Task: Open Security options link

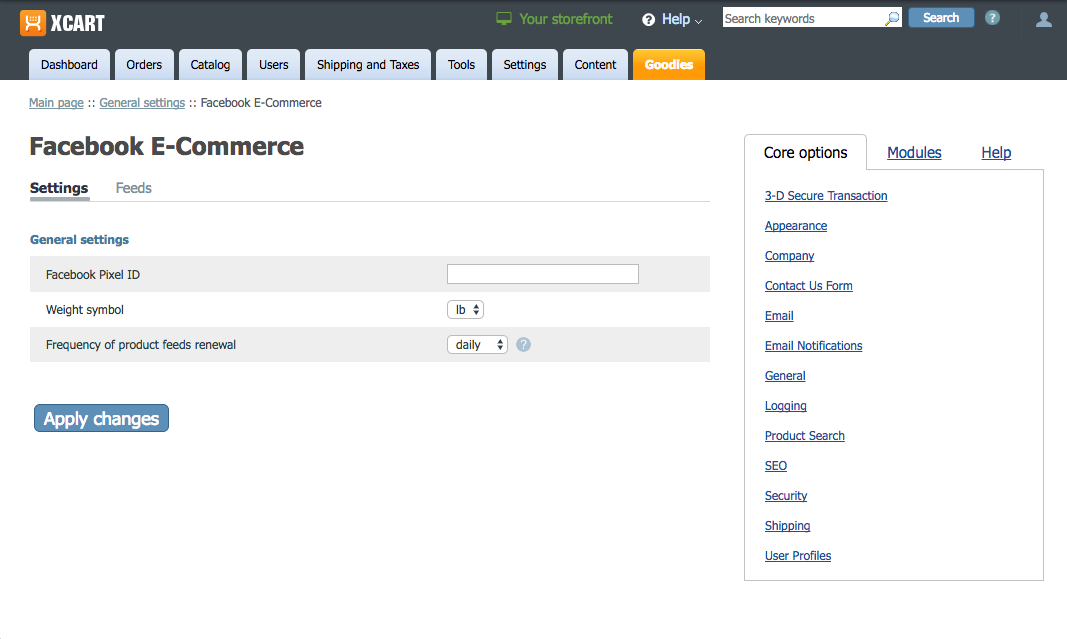Action: pos(786,495)
